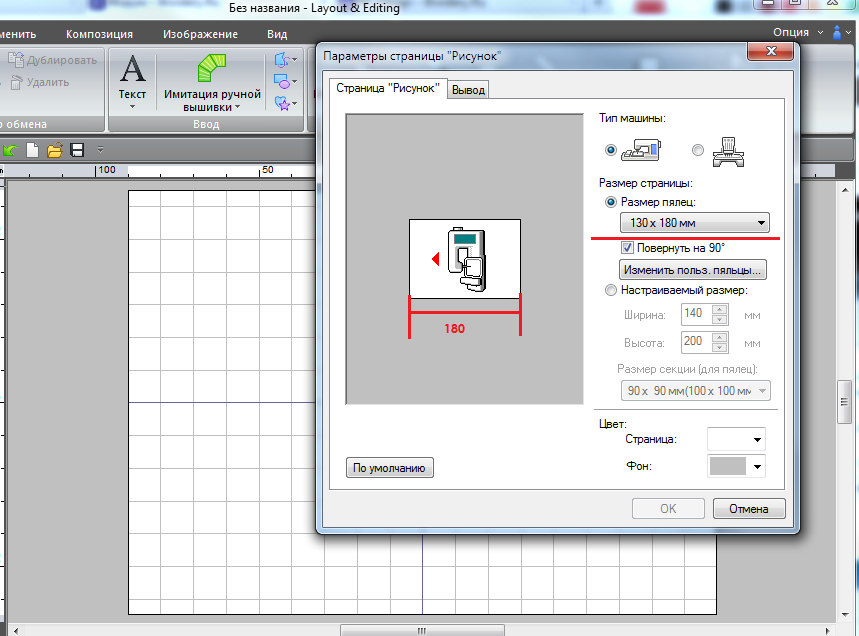Uncheck the 'Повернуть на 90°' checkbox
The width and height of the screenshot is (859, 636).
(628, 247)
